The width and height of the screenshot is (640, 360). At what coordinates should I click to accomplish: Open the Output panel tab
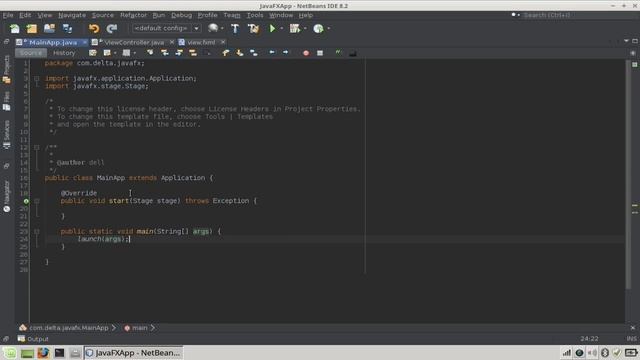tap(33, 339)
